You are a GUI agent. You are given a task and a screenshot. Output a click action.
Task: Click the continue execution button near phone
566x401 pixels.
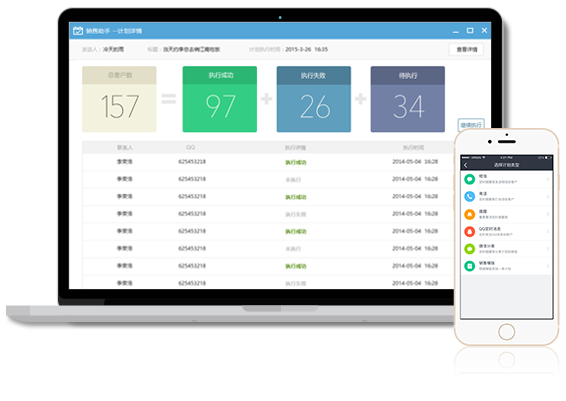coord(471,125)
